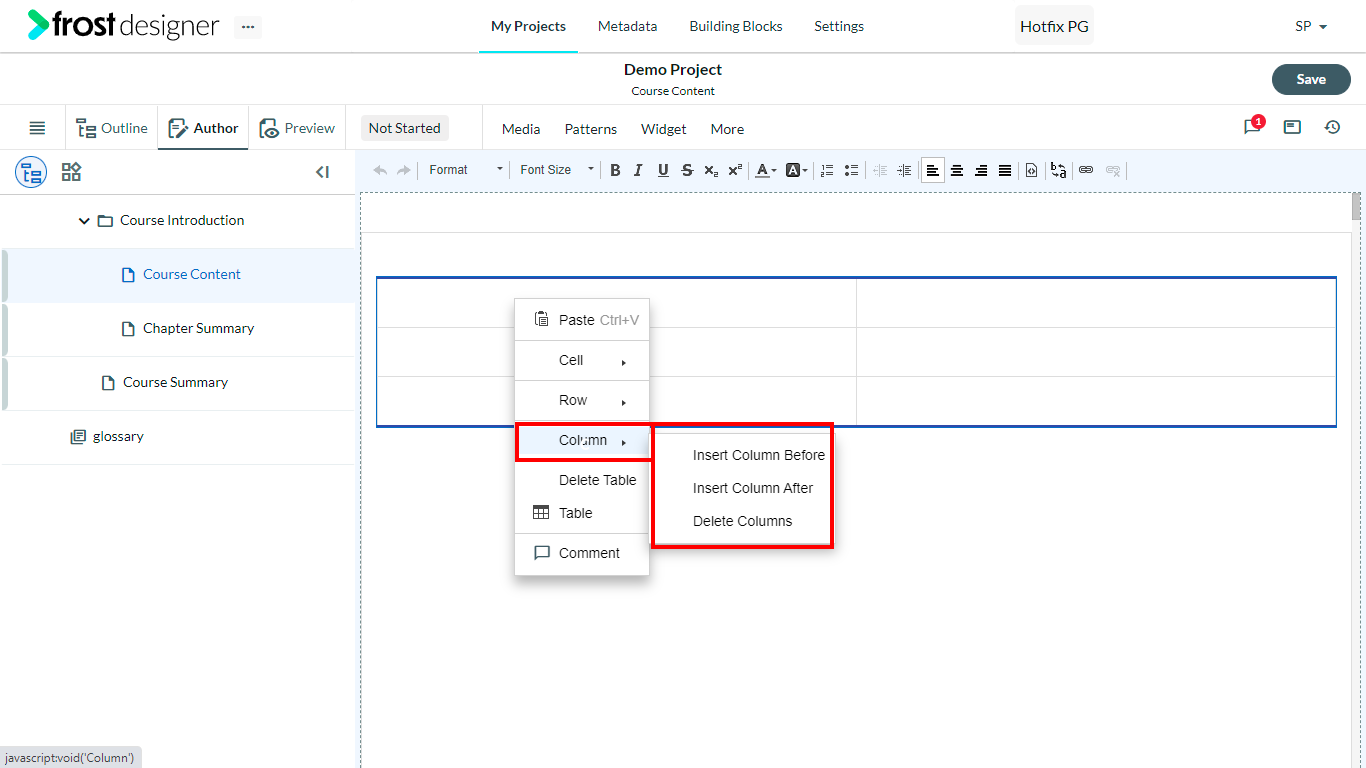Collapse the left sidebar panel
Viewport: 1366px width, 768px height.
pos(322,172)
